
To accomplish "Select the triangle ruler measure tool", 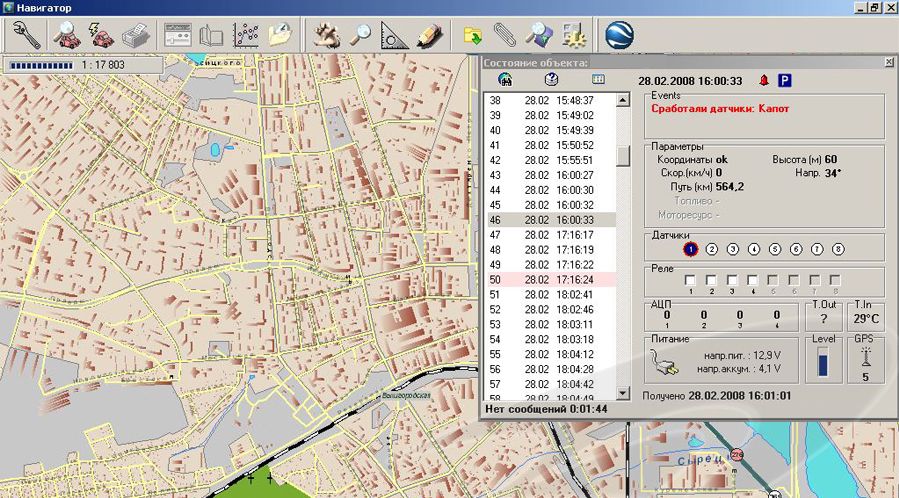I will 394,36.
